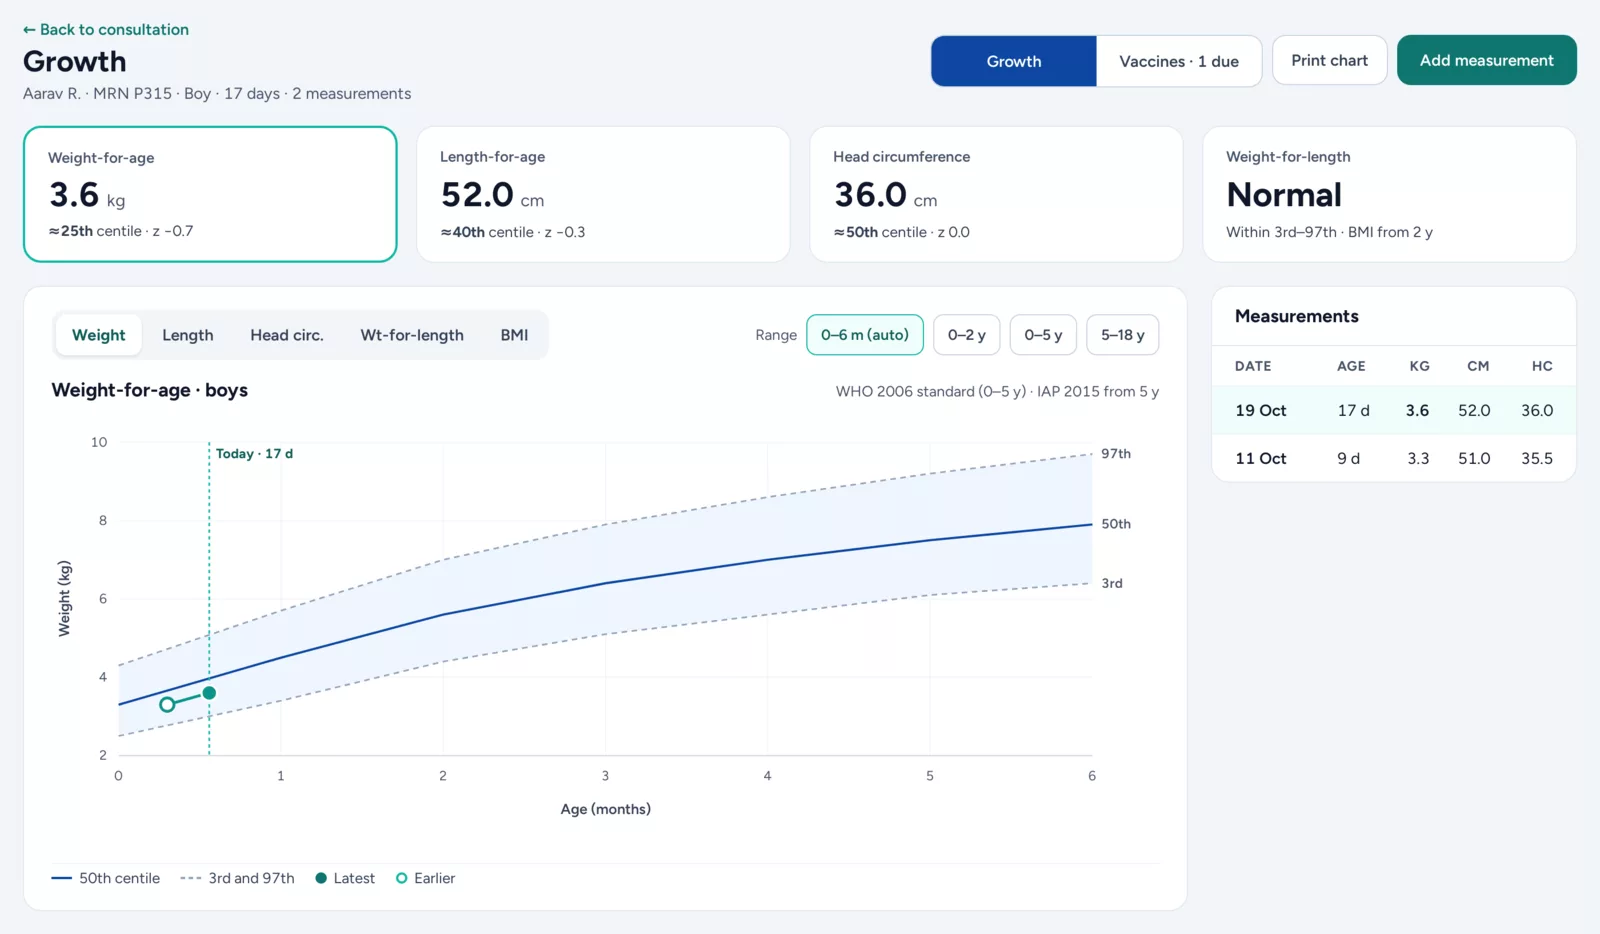Click the Measurements panel heading

coord(1297,316)
